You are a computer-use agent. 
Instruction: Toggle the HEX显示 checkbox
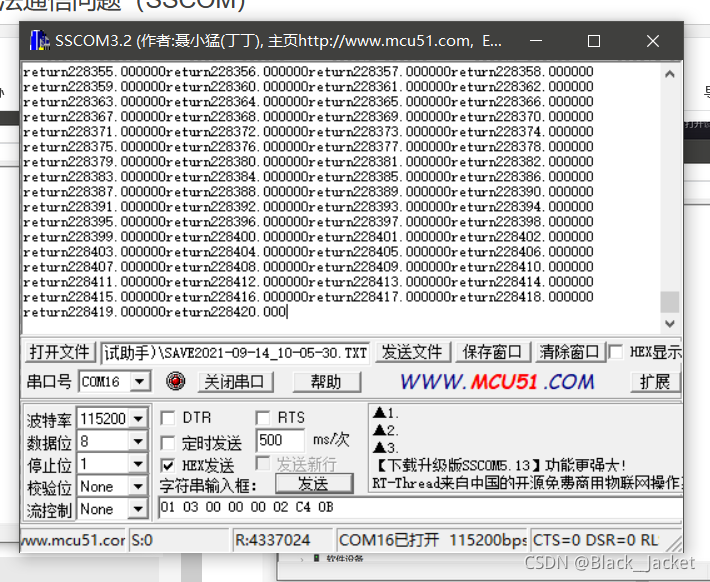click(616, 352)
